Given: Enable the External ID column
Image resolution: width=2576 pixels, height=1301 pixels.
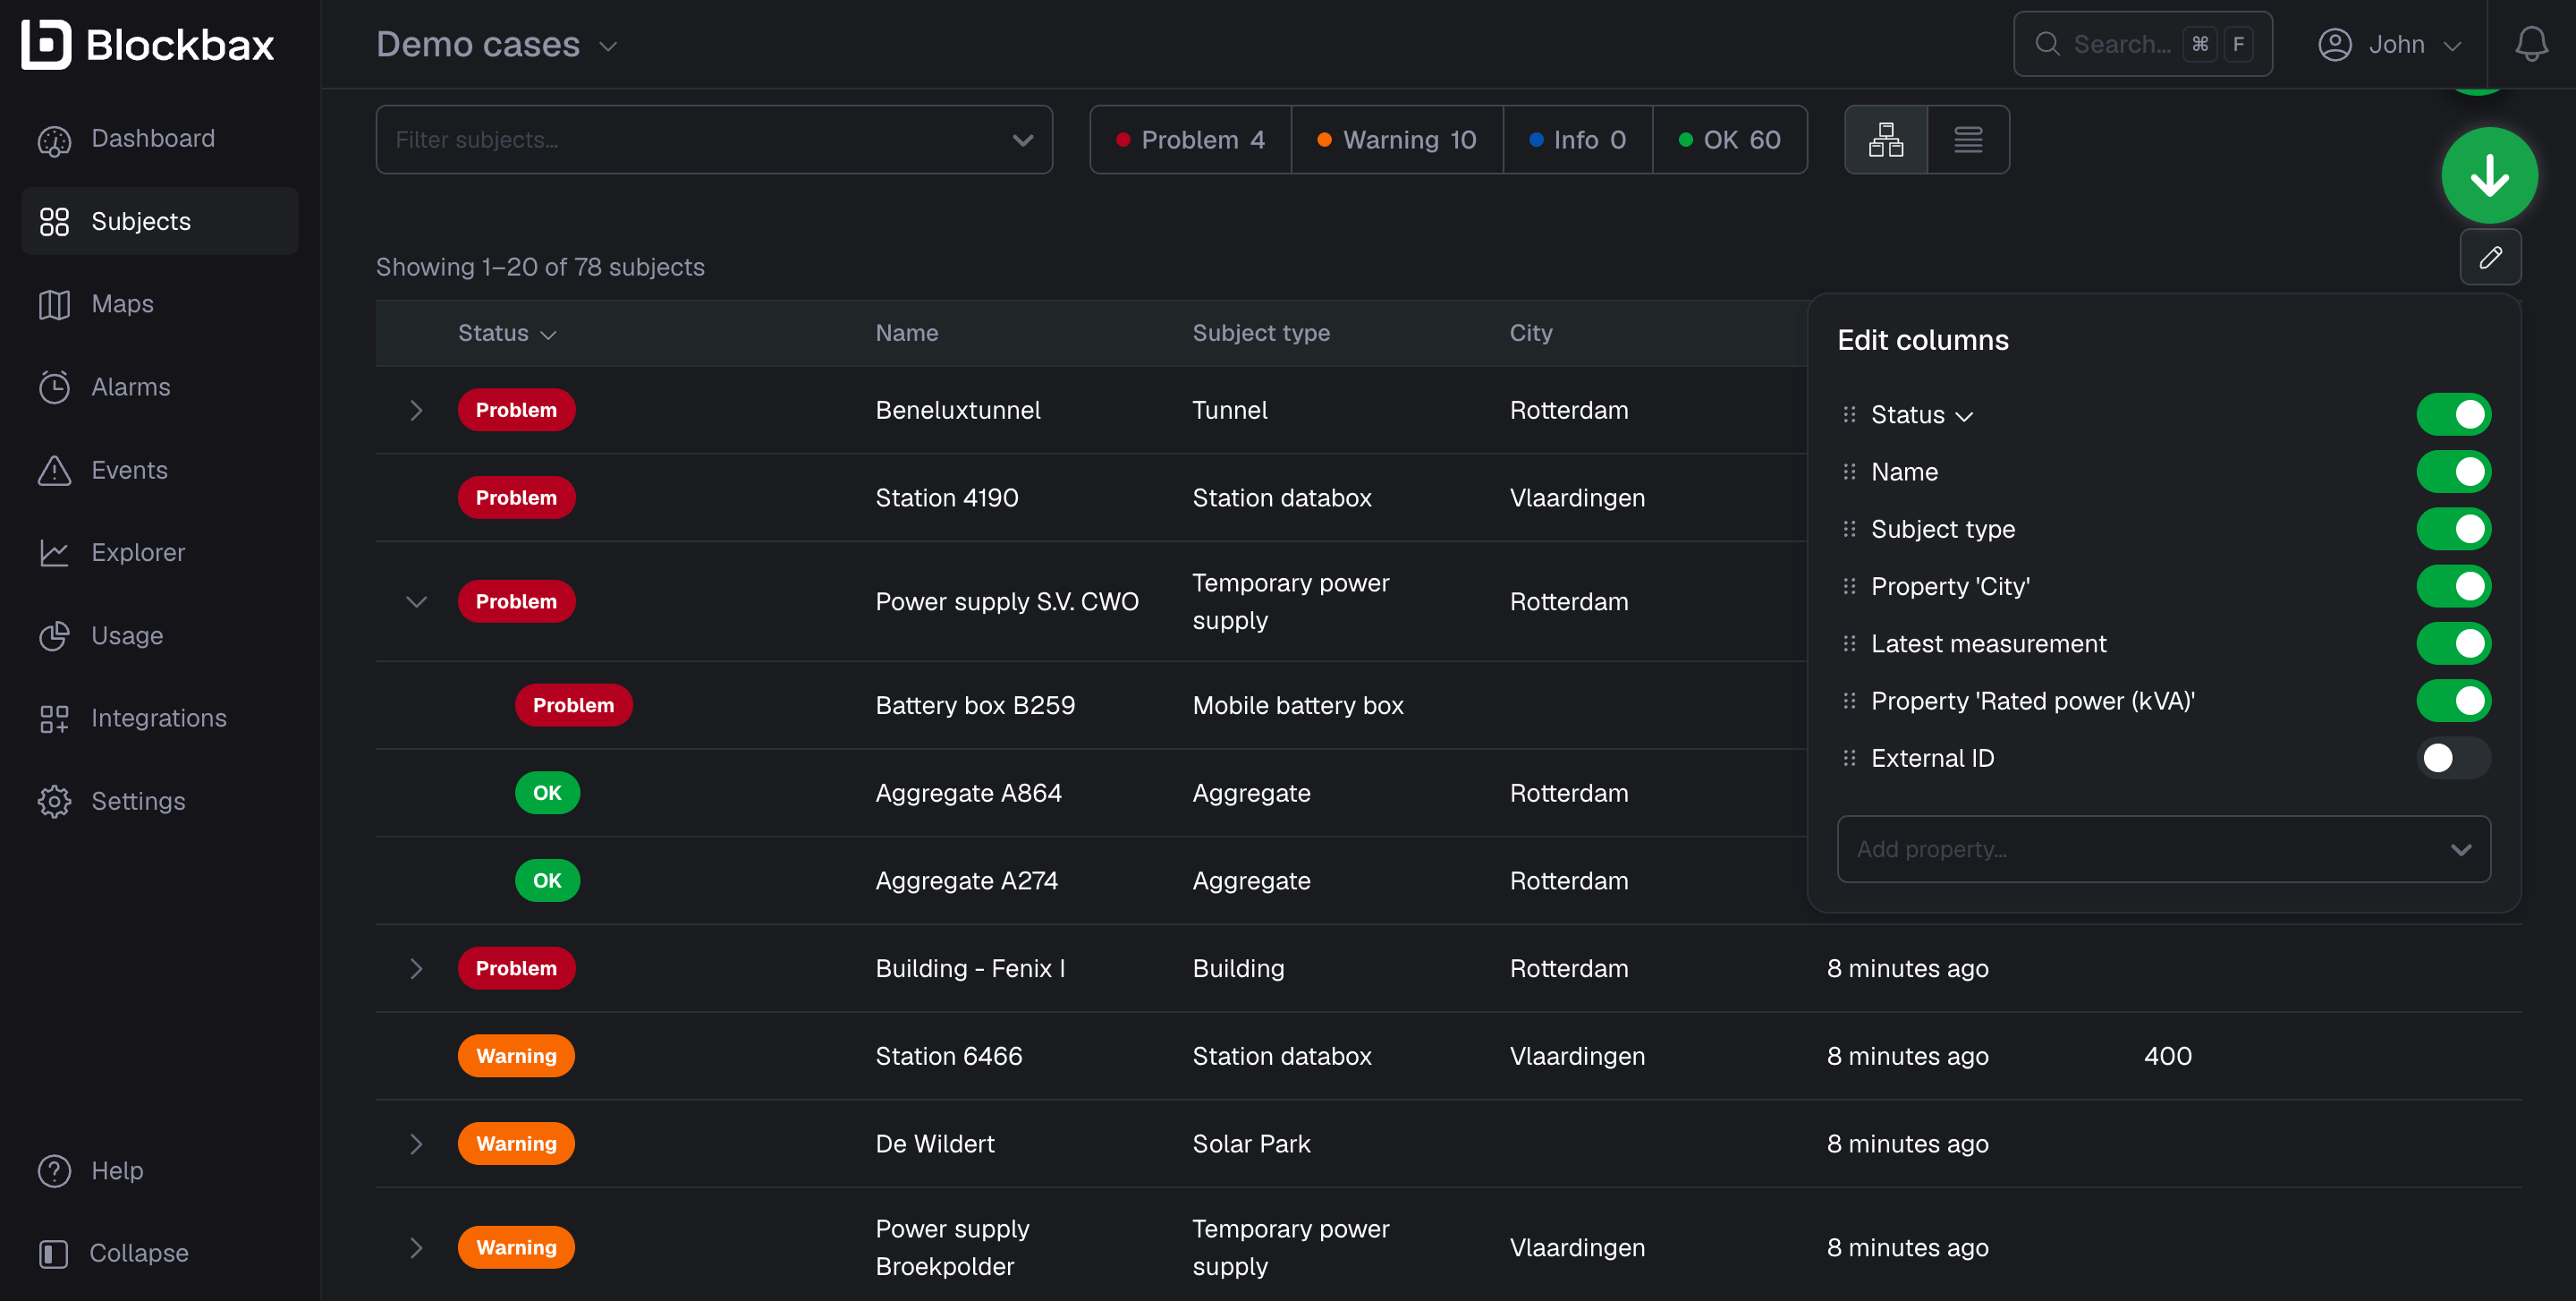Looking at the screenshot, I should point(2453,758).
